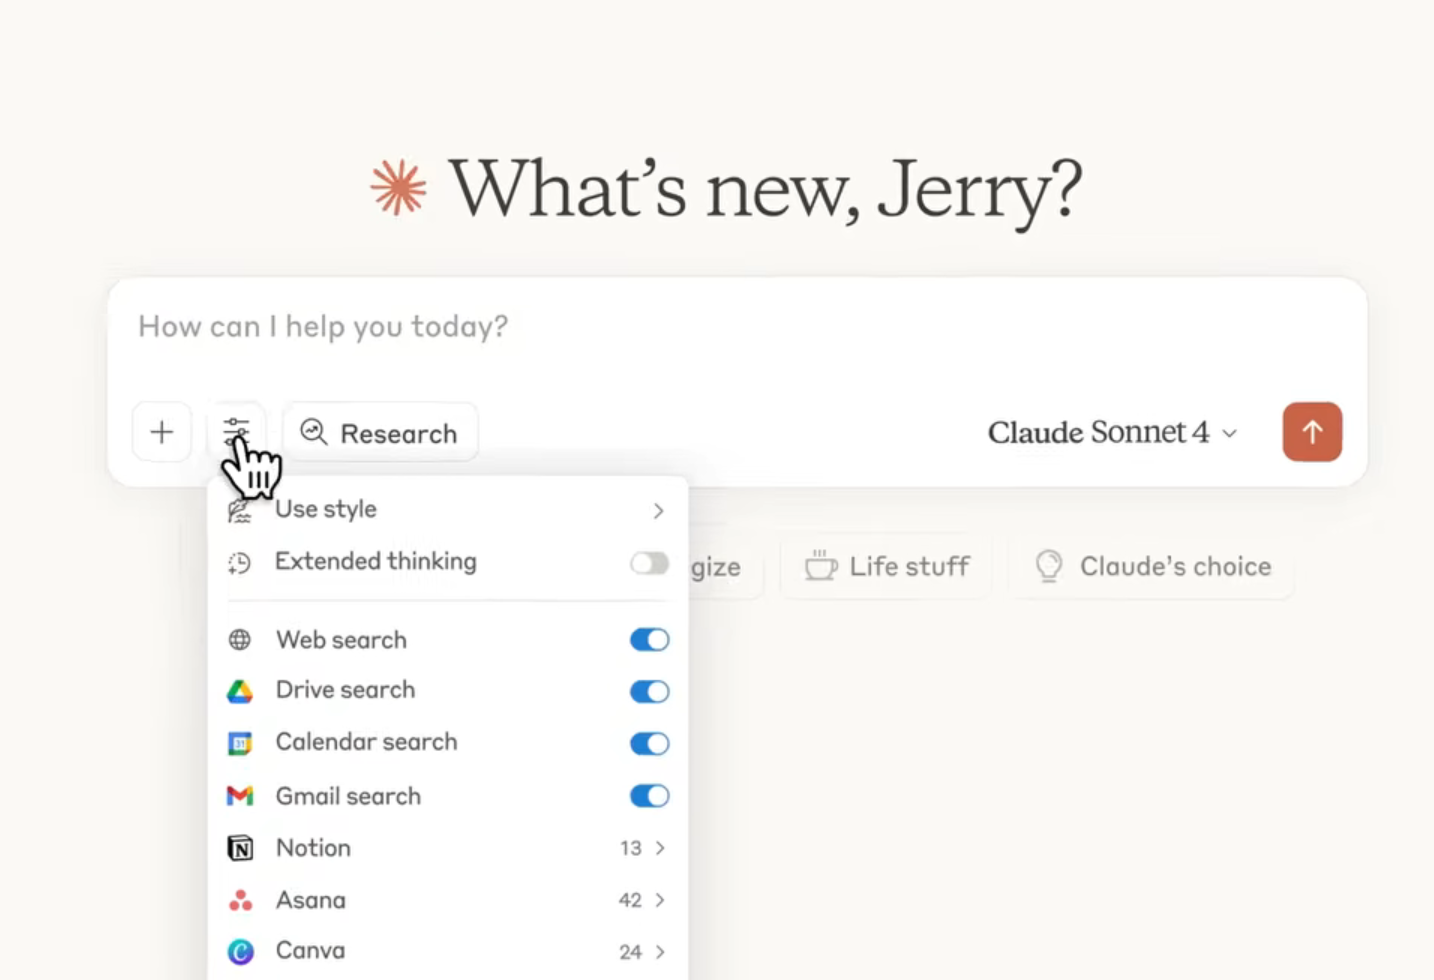Click the Extended thinking label
Screen dimensions: 1434x980
pyautogui.click(x=376, y=561)
